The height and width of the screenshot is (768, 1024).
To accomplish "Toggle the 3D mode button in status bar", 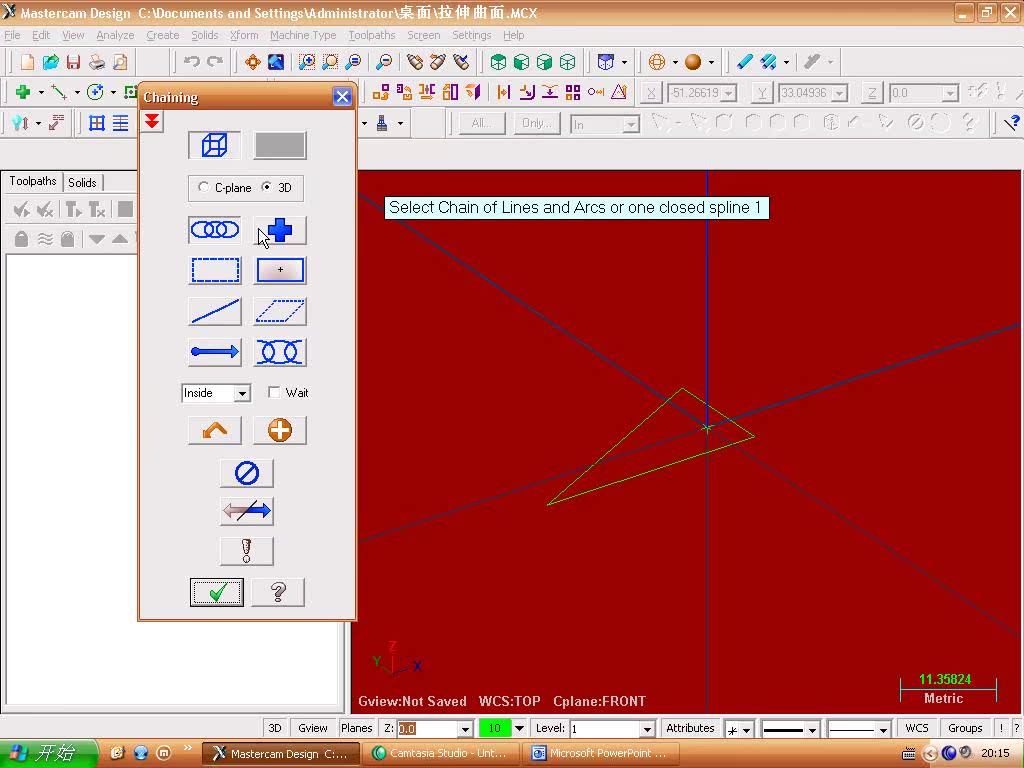I will click(x=275, y=728).
